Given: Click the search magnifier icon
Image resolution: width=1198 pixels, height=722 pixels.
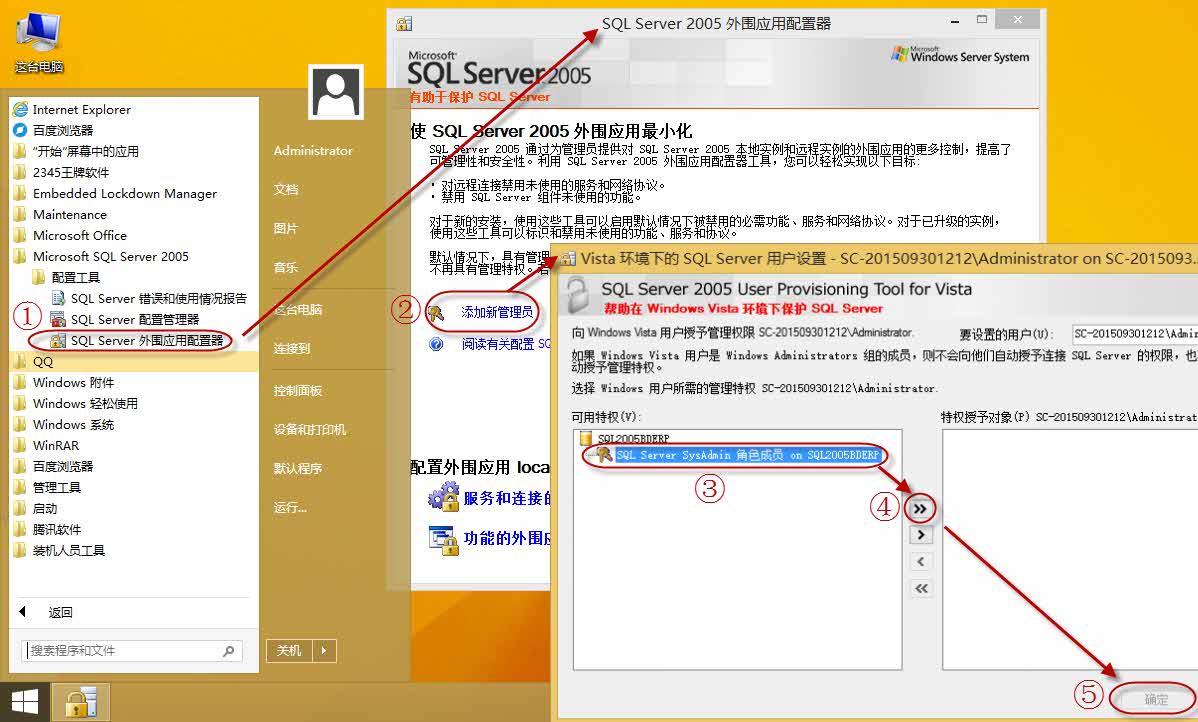Looking at the screenshot, I should 228,651.
